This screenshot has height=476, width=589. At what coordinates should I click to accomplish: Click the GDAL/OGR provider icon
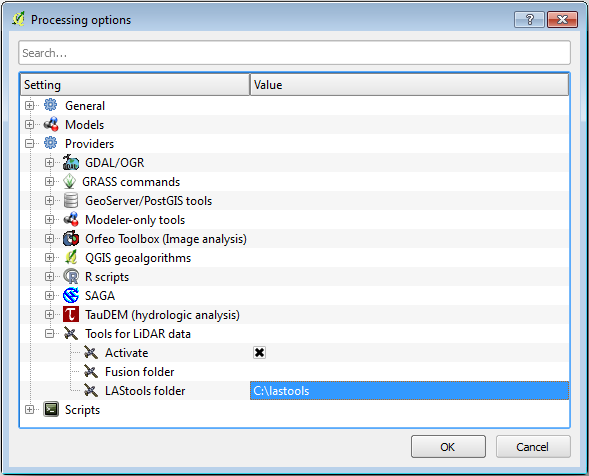click(71, 162)
